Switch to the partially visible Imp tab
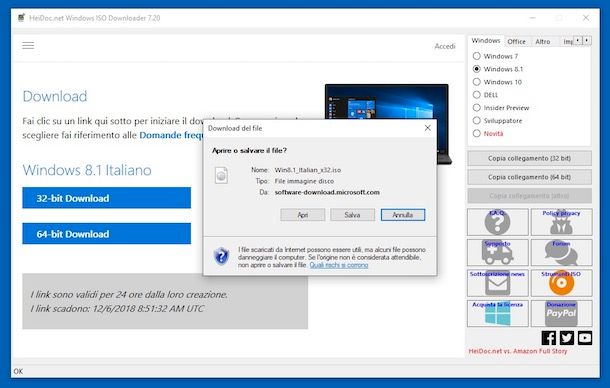 tap(567, 42)
